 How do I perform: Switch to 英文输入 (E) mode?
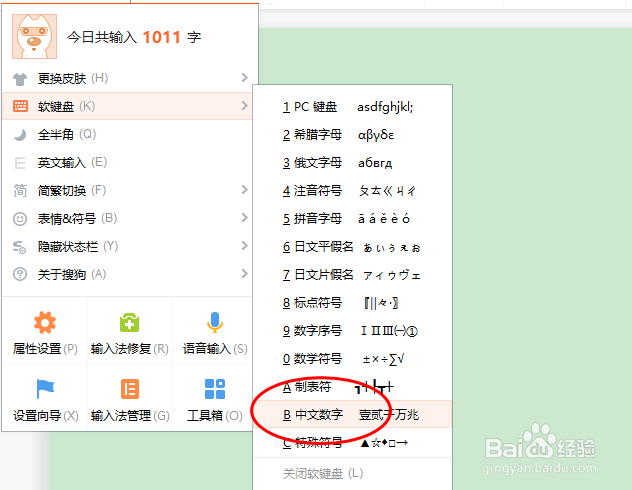[127, 162]
